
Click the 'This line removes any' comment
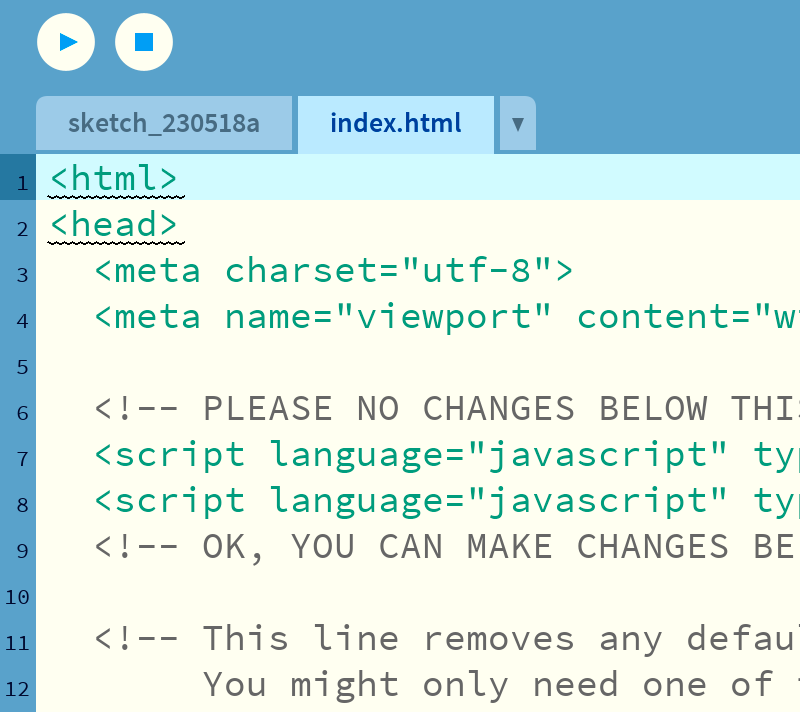pyautogui.click(x=447, y=639)
